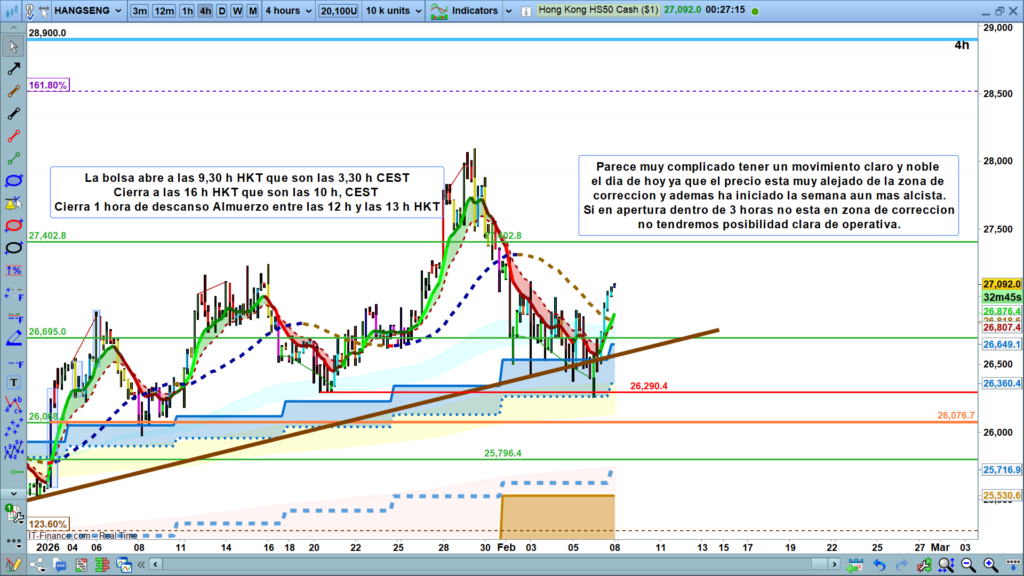Select the text T tool
The image size is (1024, 576).
click(14, 382)
